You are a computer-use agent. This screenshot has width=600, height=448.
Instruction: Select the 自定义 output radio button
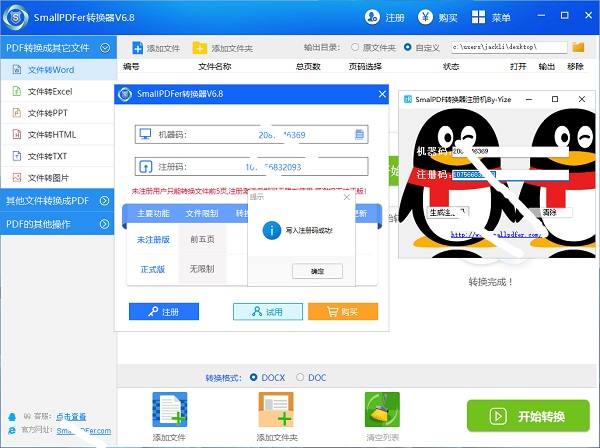pos(408,47)
